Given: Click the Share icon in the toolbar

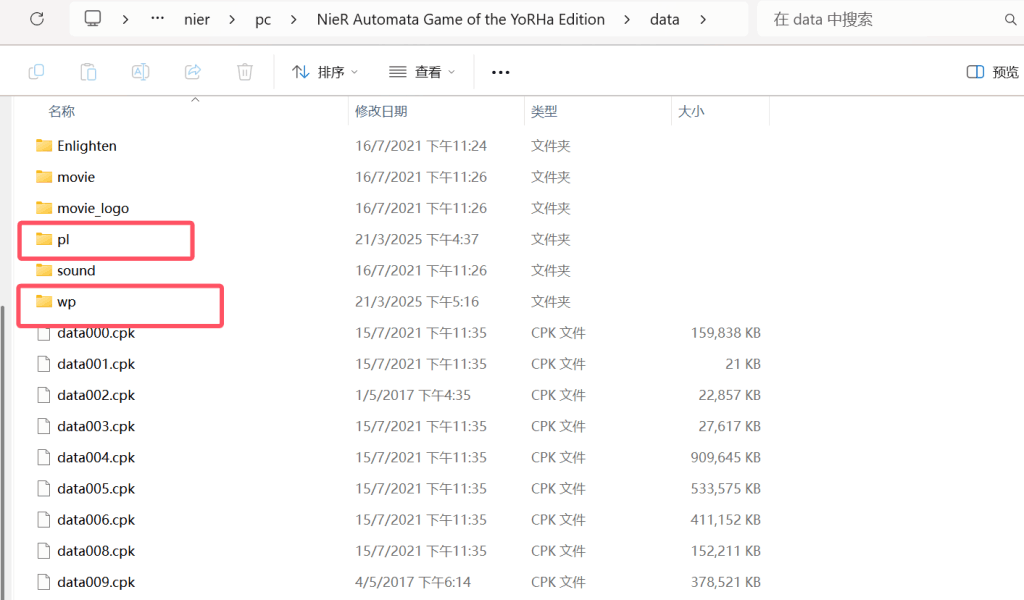Looking at the screenshot, I should 192,71.
